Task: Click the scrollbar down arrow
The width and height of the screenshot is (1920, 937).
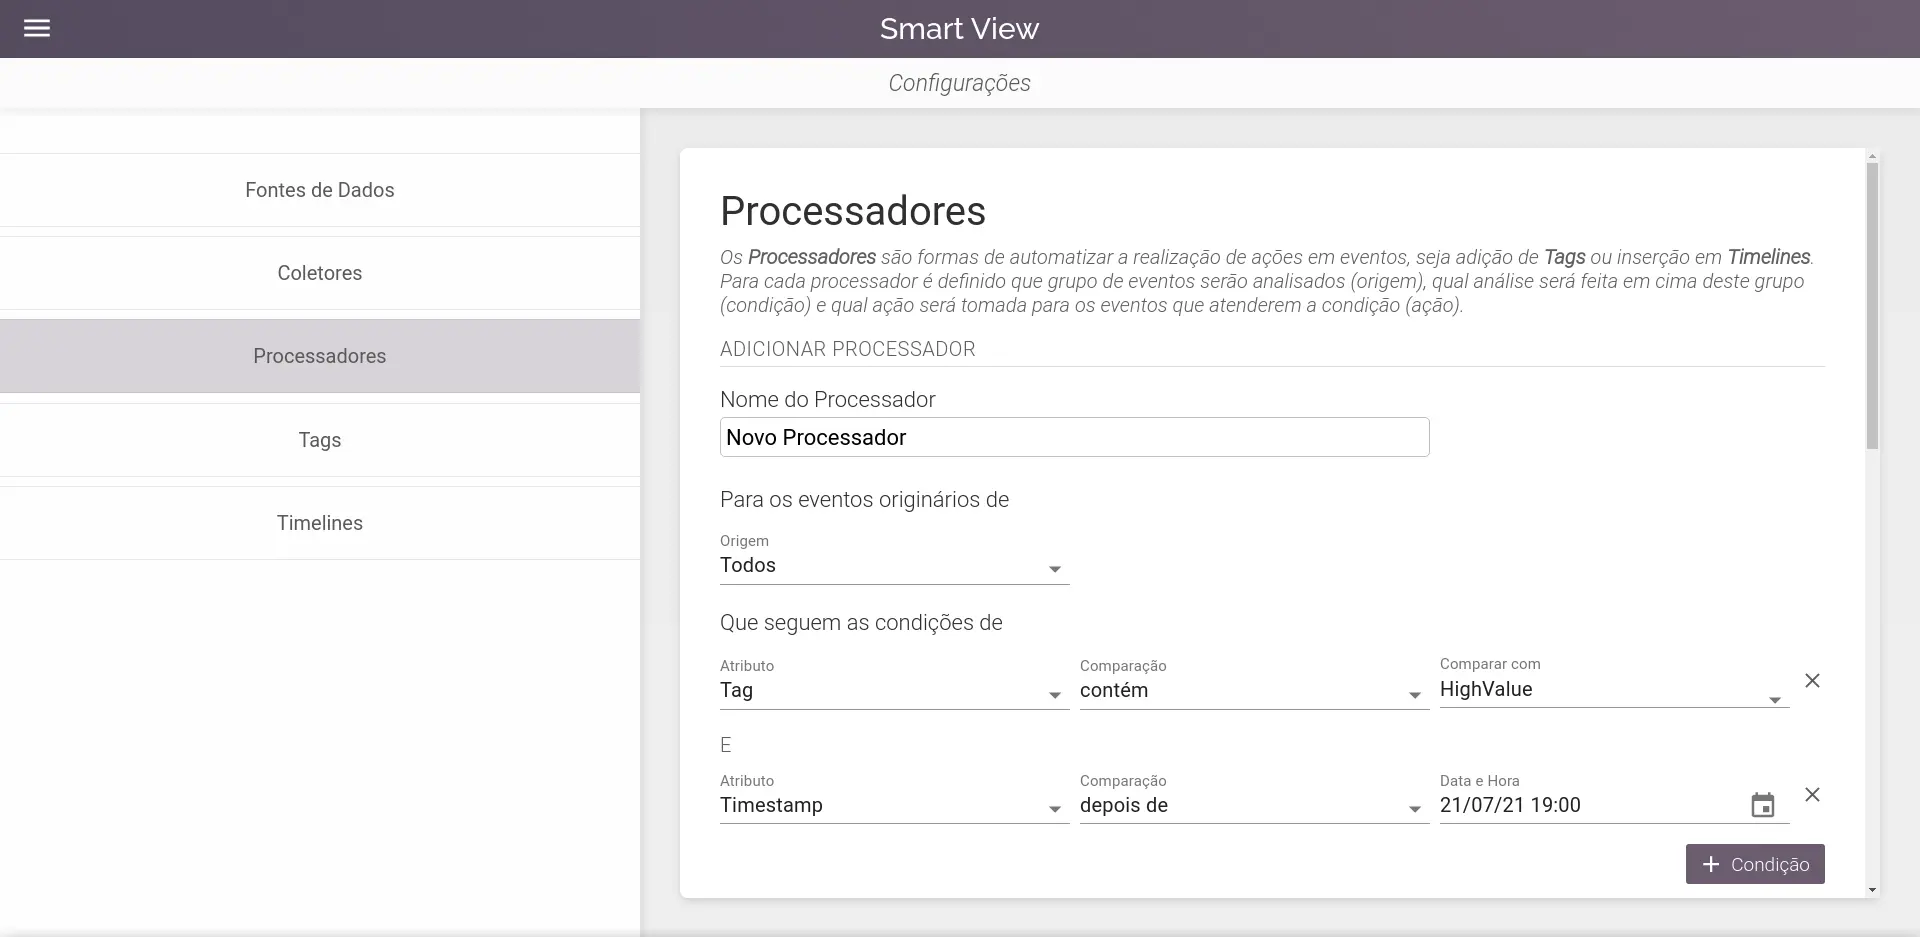Action: pos(1872,890)
